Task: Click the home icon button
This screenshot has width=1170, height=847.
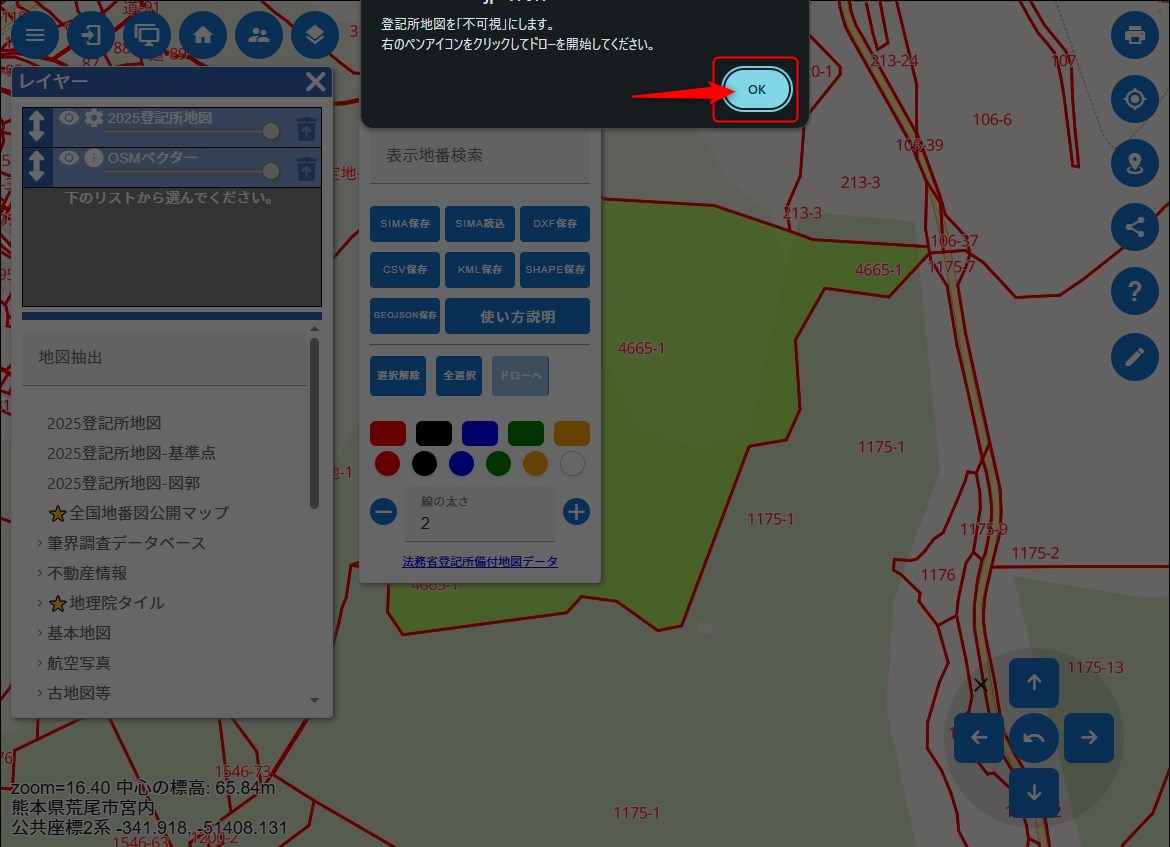Action: pyautogui.click(x=203, y=36)
